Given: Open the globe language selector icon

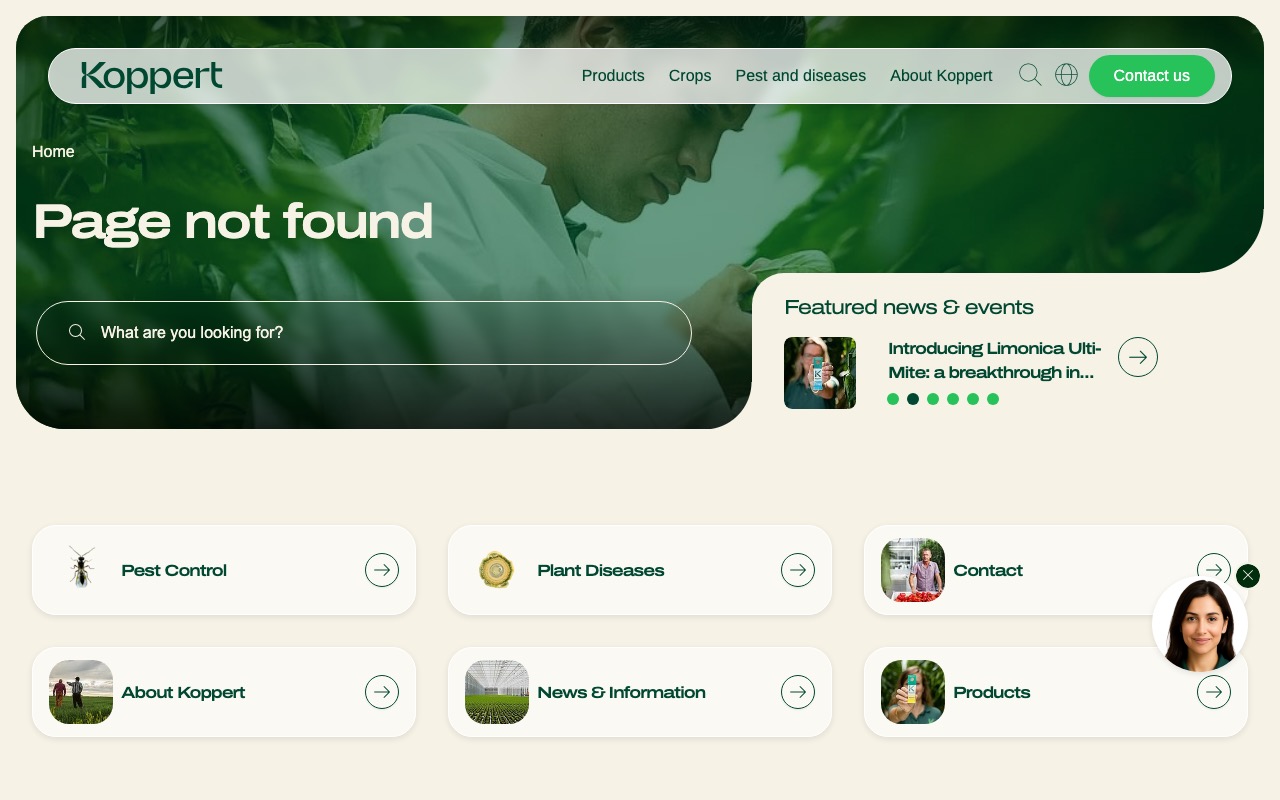Looking at the screenshot, I should coord(1066,75).
